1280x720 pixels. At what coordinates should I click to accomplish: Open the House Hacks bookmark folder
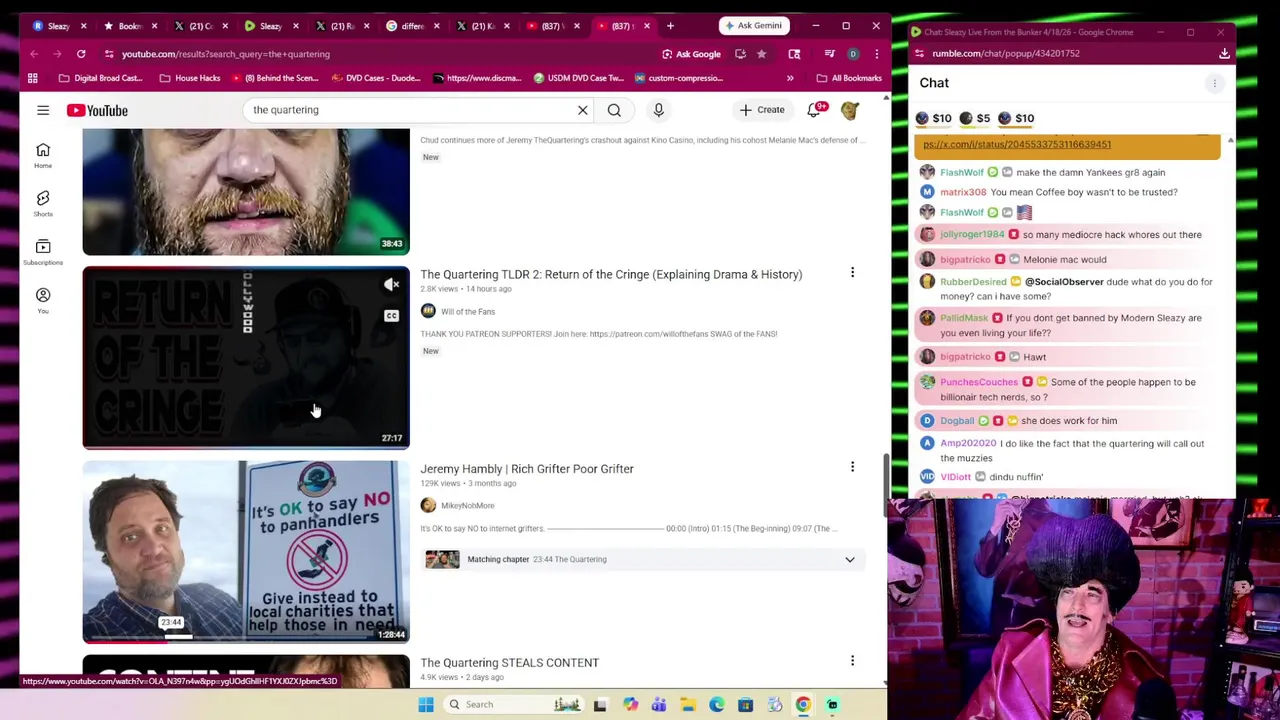(189, 78)
